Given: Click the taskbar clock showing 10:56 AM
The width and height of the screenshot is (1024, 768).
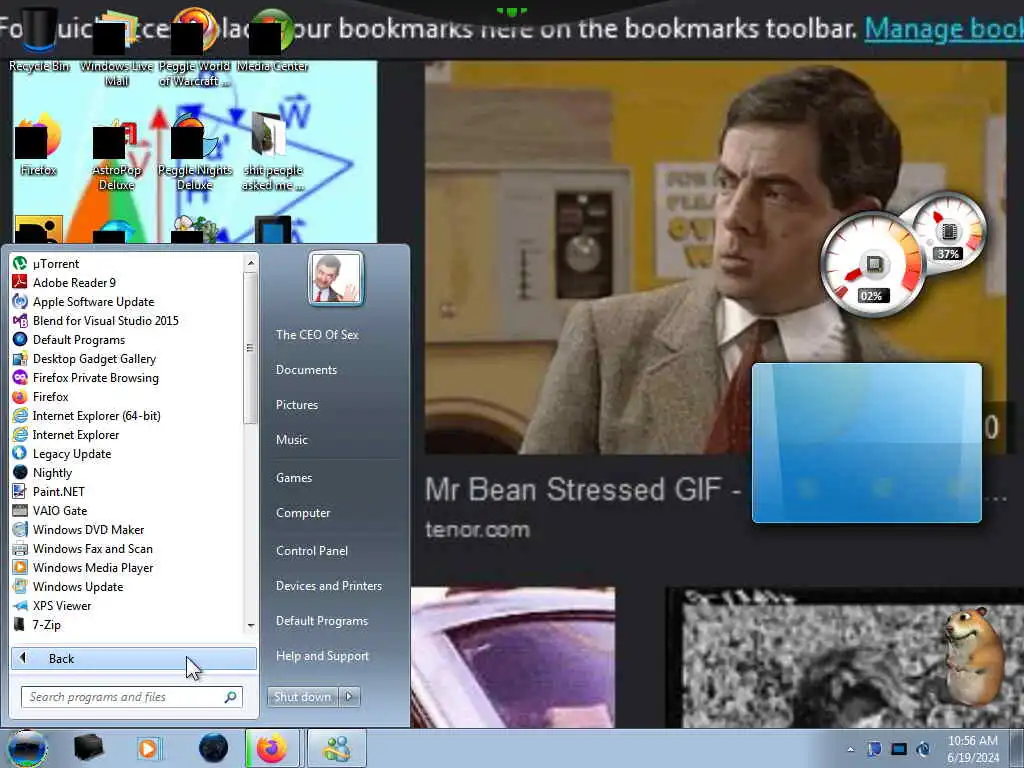Looking at the screenshot, I should tap(972, 748).
